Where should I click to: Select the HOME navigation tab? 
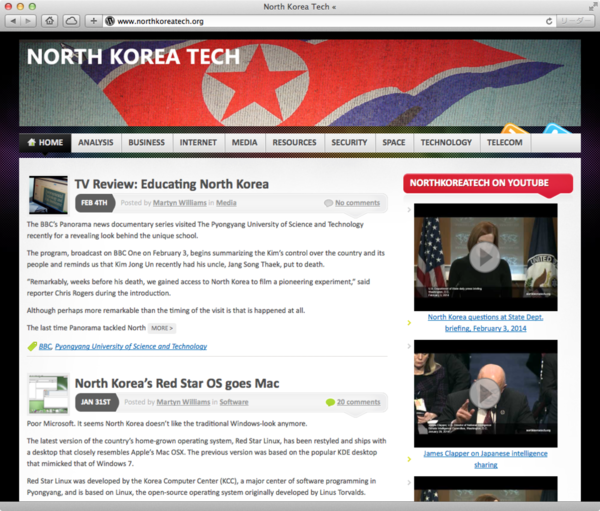[45, 143]
